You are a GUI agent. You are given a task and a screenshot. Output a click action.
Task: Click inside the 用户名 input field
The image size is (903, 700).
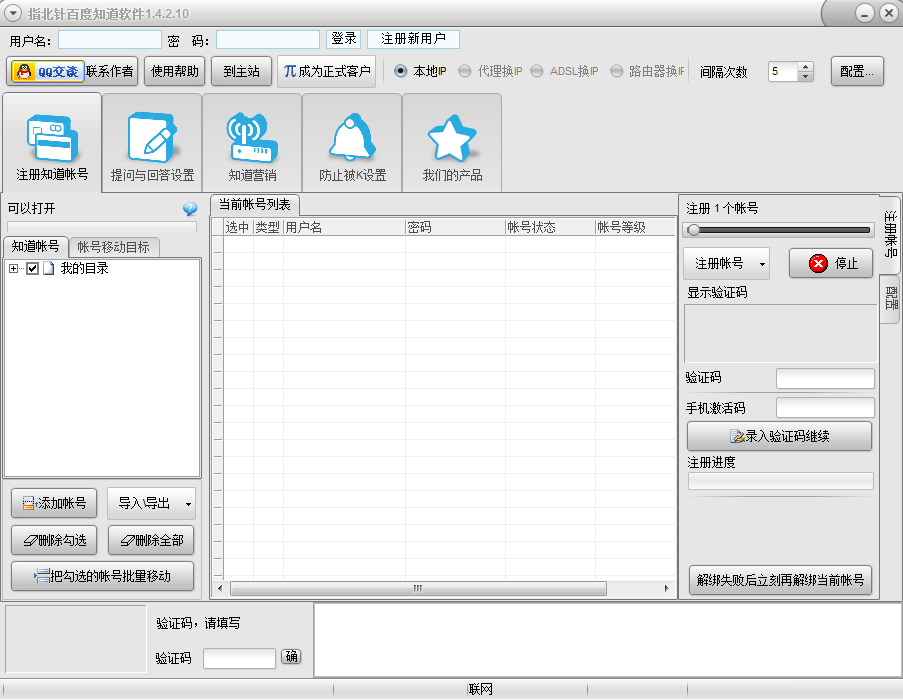108,38
